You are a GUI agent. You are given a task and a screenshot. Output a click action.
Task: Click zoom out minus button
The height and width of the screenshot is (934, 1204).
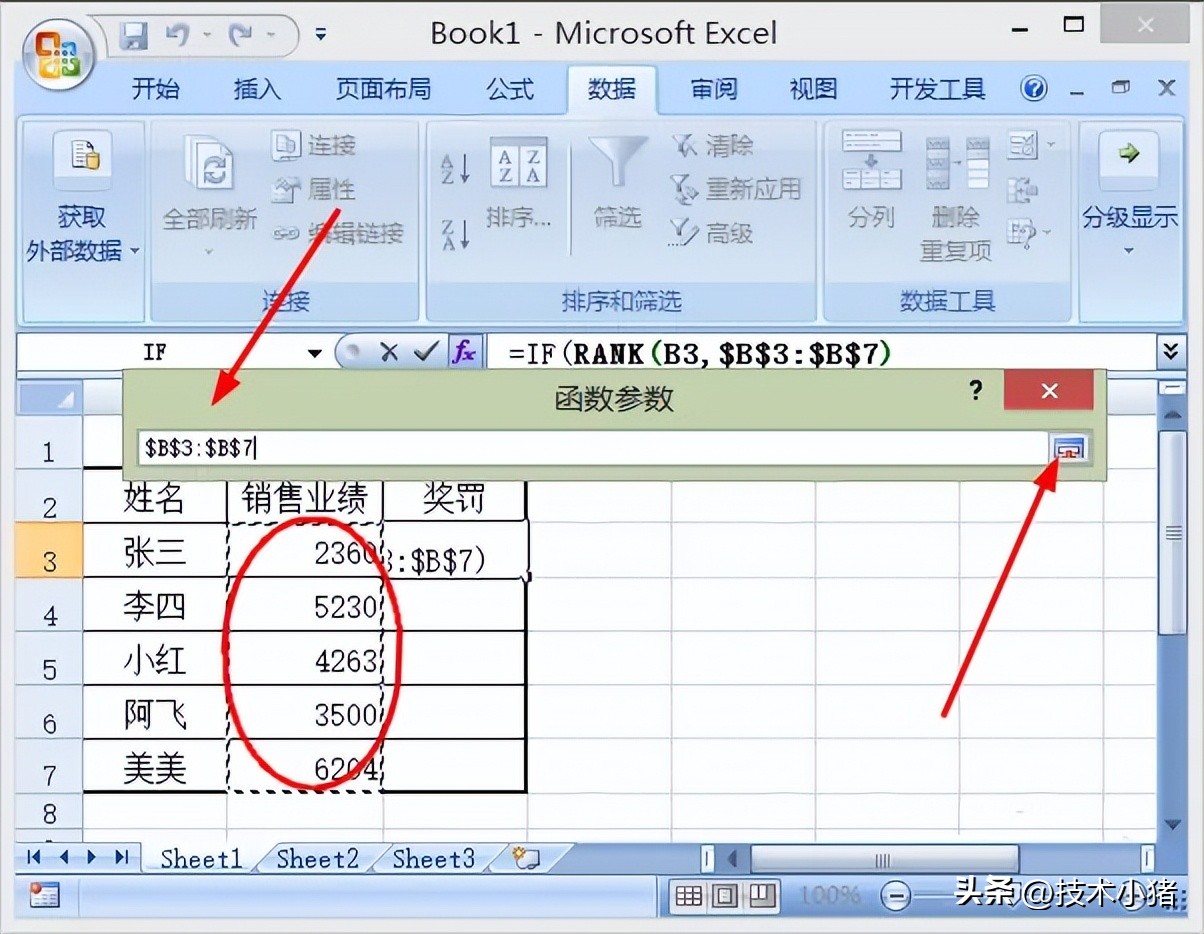tap(897, 896)
